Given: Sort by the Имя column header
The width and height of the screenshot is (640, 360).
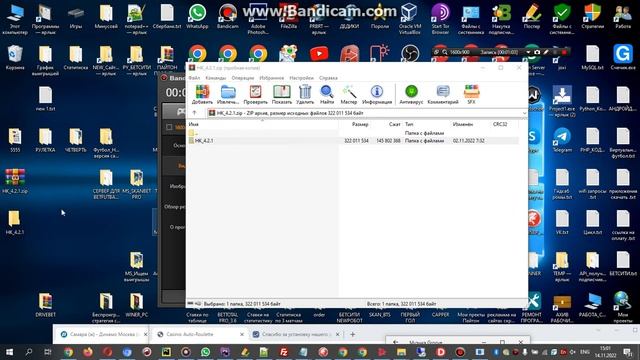Looking at the screenshot, I should [193, 124].
